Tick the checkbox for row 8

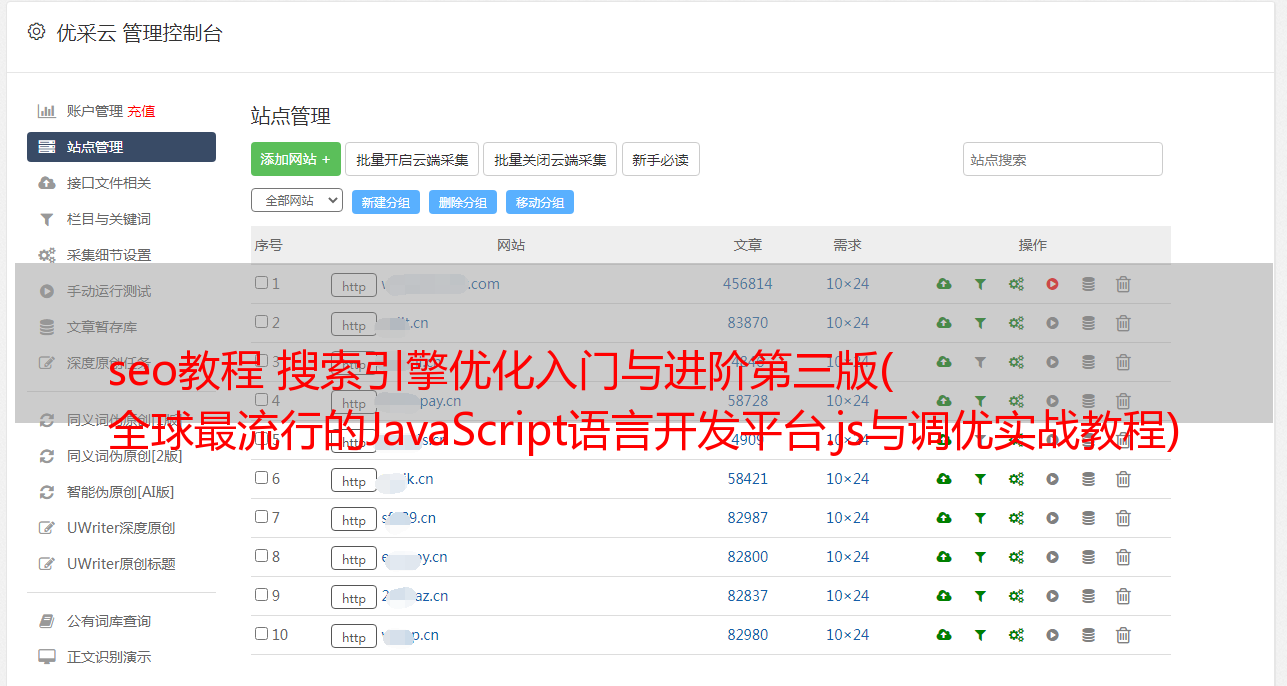click(261, 556)
